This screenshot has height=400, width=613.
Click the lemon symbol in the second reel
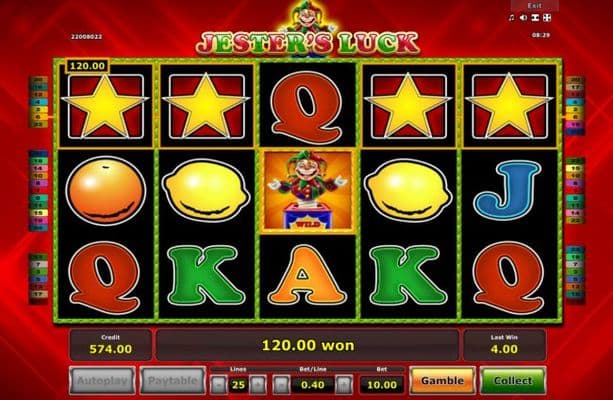tap(206, 190)
